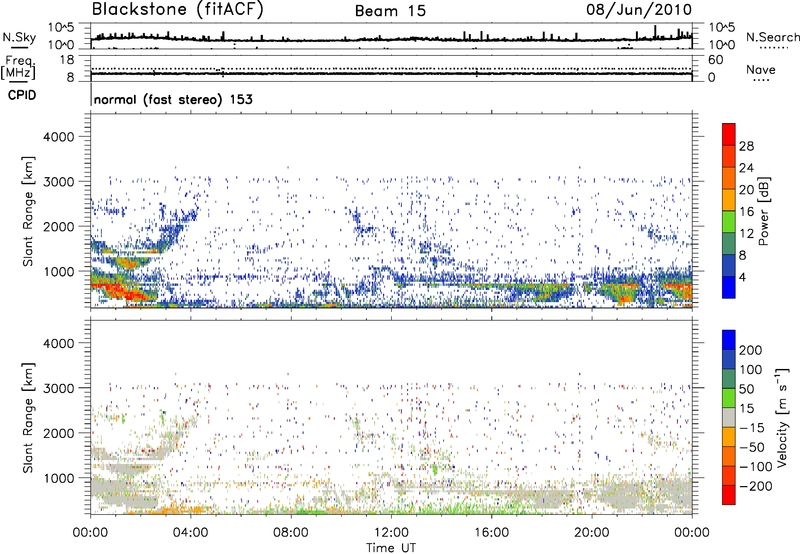Click the '50' Velocity colorbar label

pyautogui.click(x=746, y=389)
